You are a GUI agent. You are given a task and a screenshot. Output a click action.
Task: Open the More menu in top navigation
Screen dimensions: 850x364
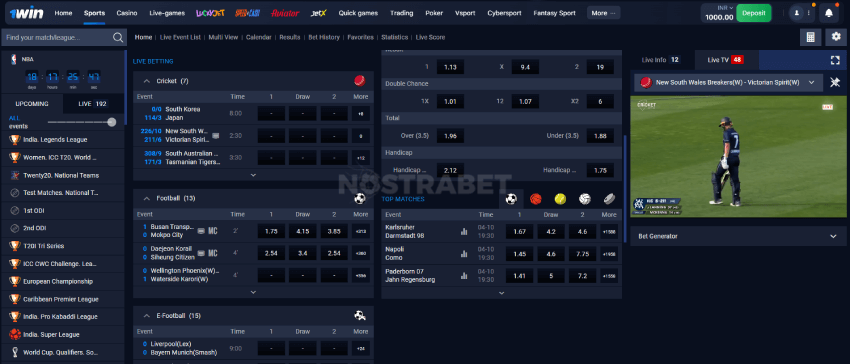pyautogui.click(x=603, y=13)
